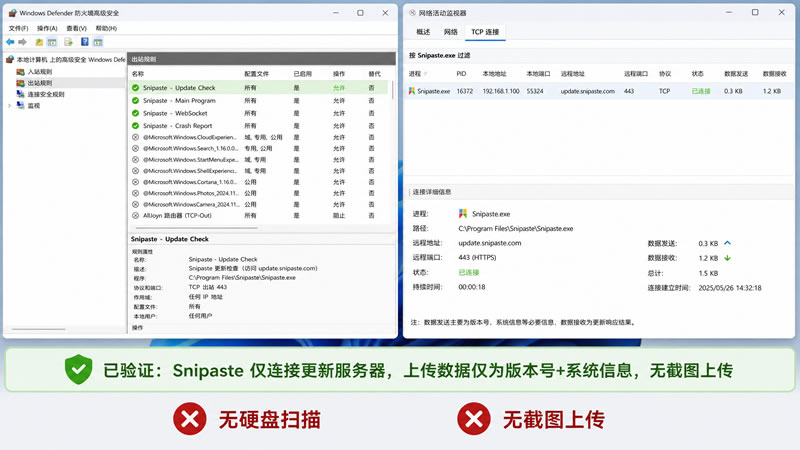The height and width of the screenshot is (450, 800).
Task: Click the update.snipaste.com cell in TCP table
Action: (587, 91)
